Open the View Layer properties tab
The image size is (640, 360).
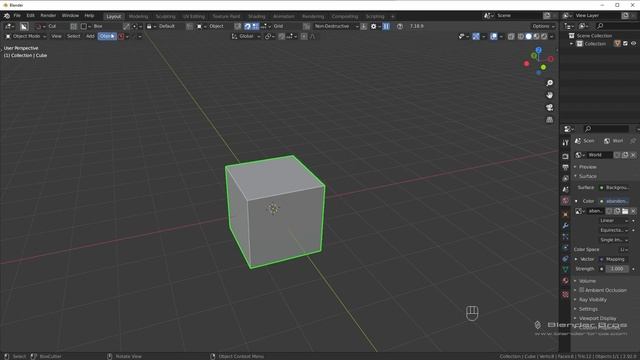(x=565, y=178)
